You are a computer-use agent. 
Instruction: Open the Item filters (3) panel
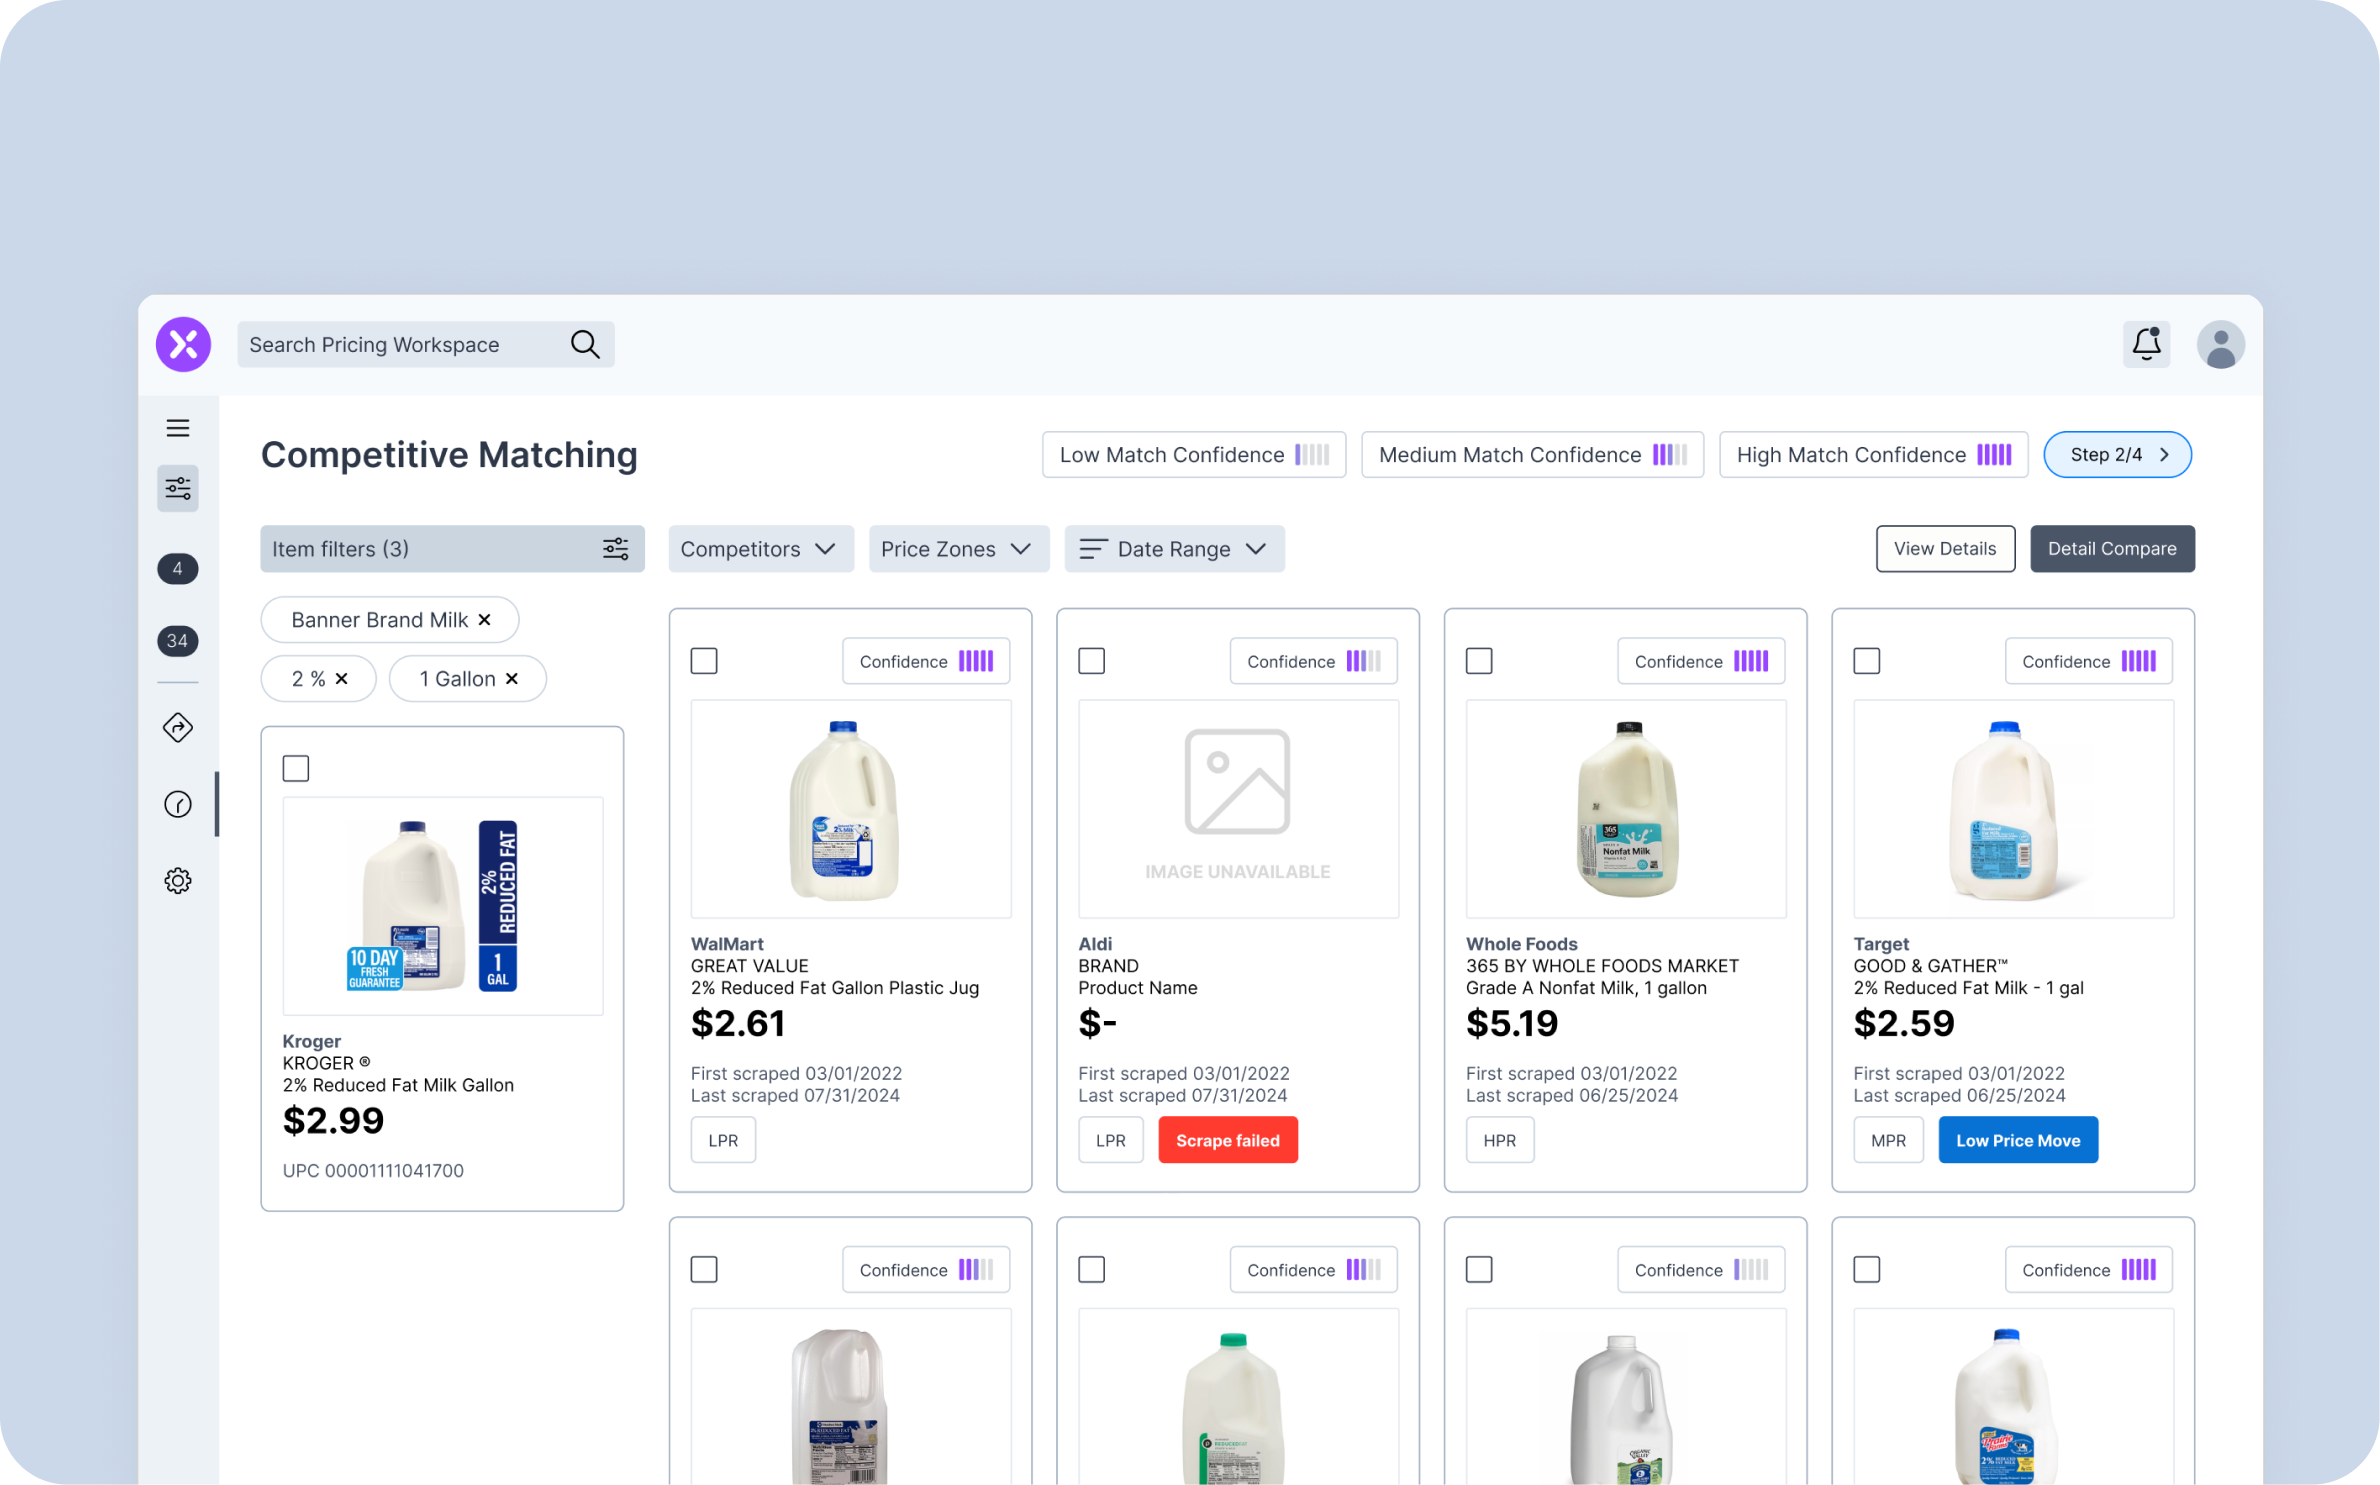452,549
